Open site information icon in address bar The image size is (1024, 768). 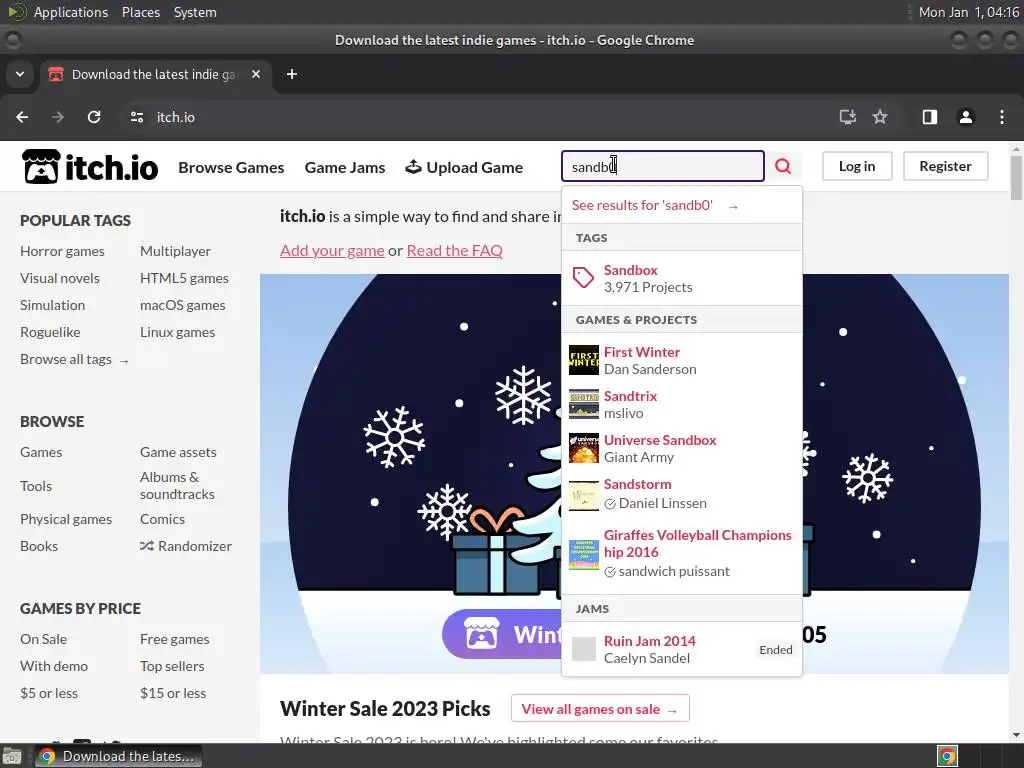(x=136, y=117)
